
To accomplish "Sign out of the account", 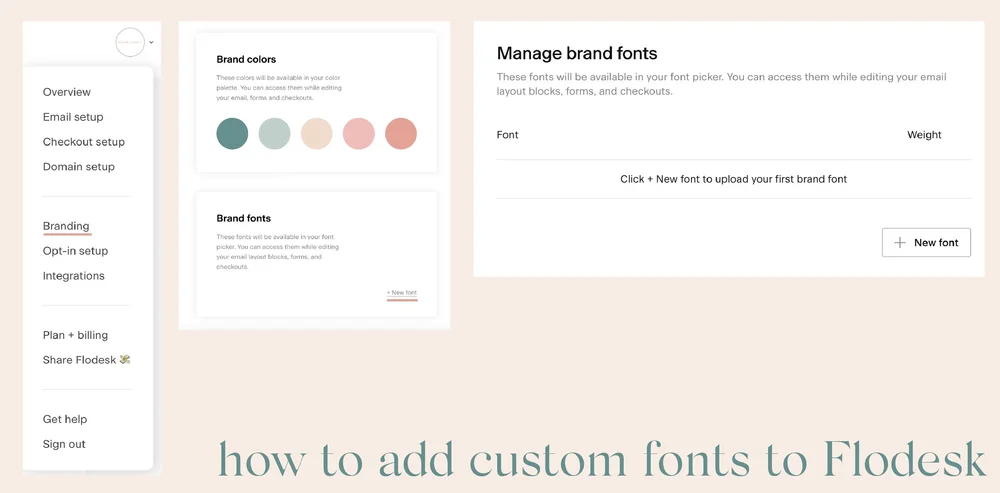I will 64,444.
